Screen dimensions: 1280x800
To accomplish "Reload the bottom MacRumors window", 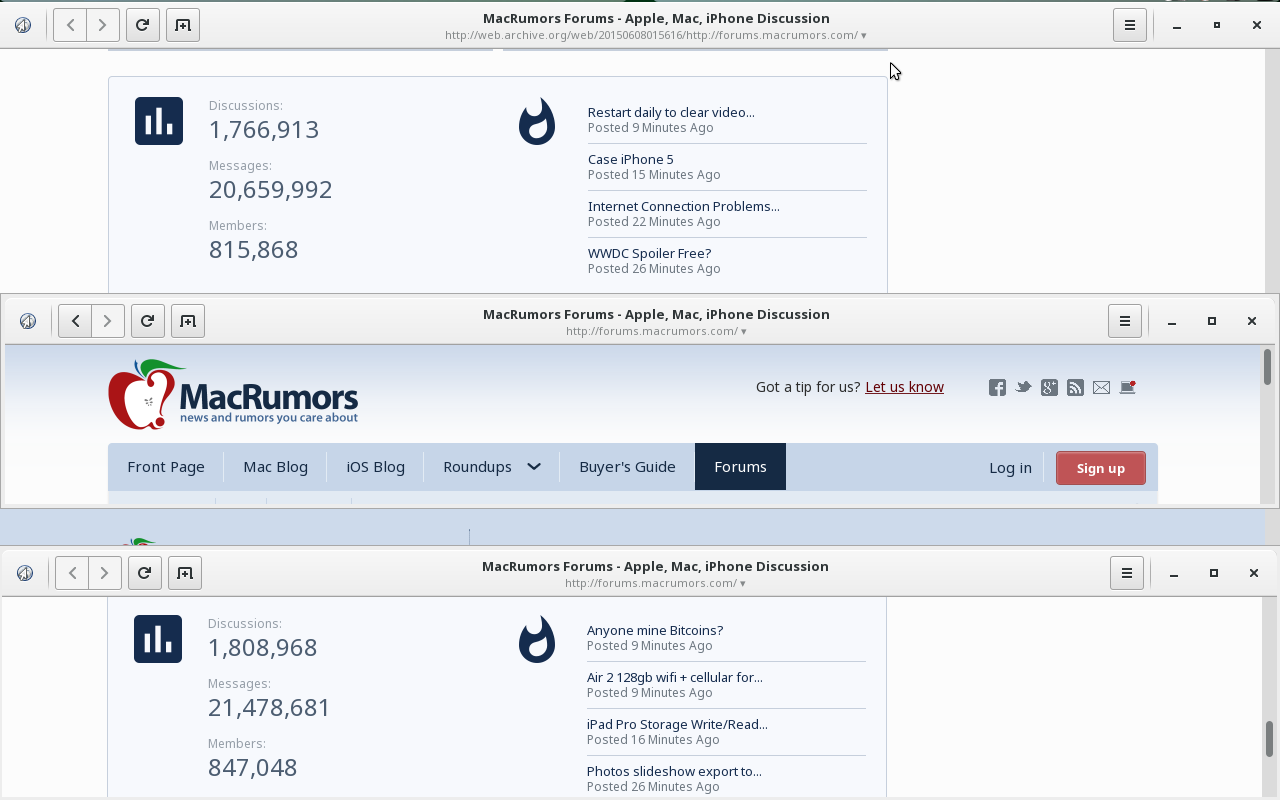I will [x=144, y=573].
